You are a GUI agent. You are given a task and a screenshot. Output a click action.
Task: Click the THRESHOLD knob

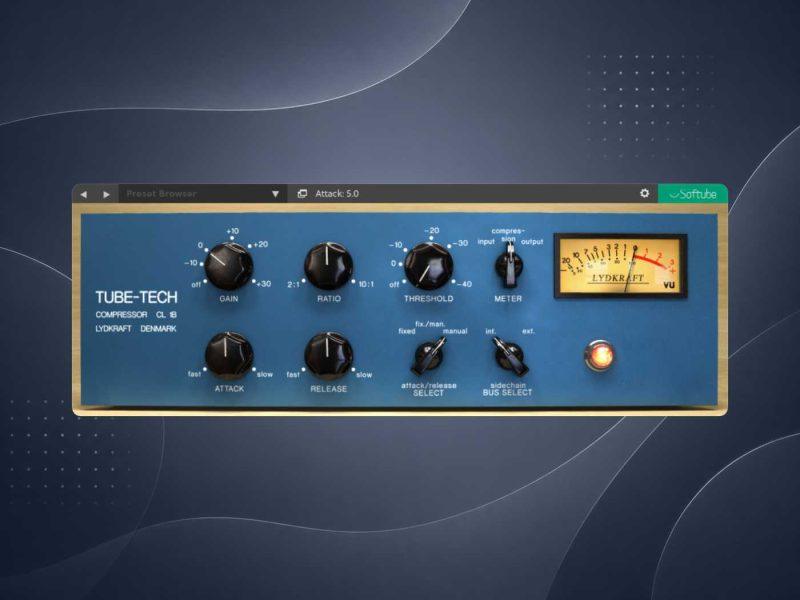[x=429, y=266]
